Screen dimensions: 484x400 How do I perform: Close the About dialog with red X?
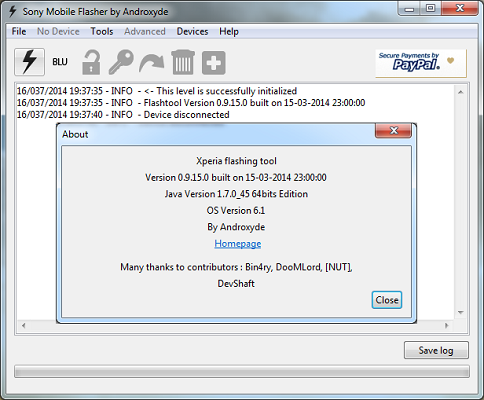tap(394, 130)
